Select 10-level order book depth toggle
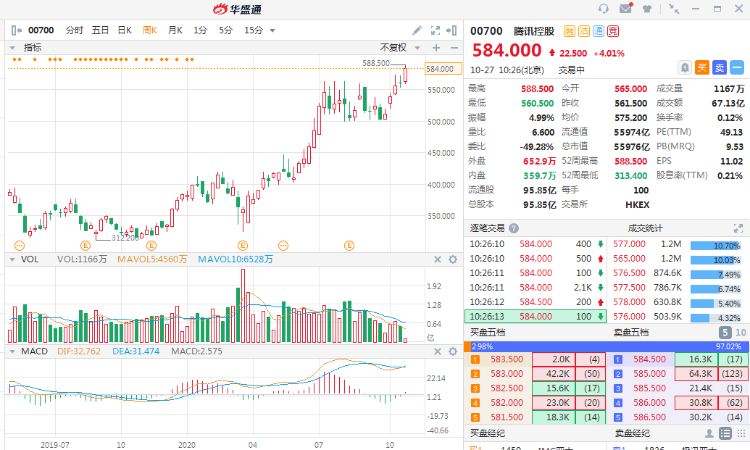This screenshot has height=450, width=750. pyautogui.click(x=740, y=332)
